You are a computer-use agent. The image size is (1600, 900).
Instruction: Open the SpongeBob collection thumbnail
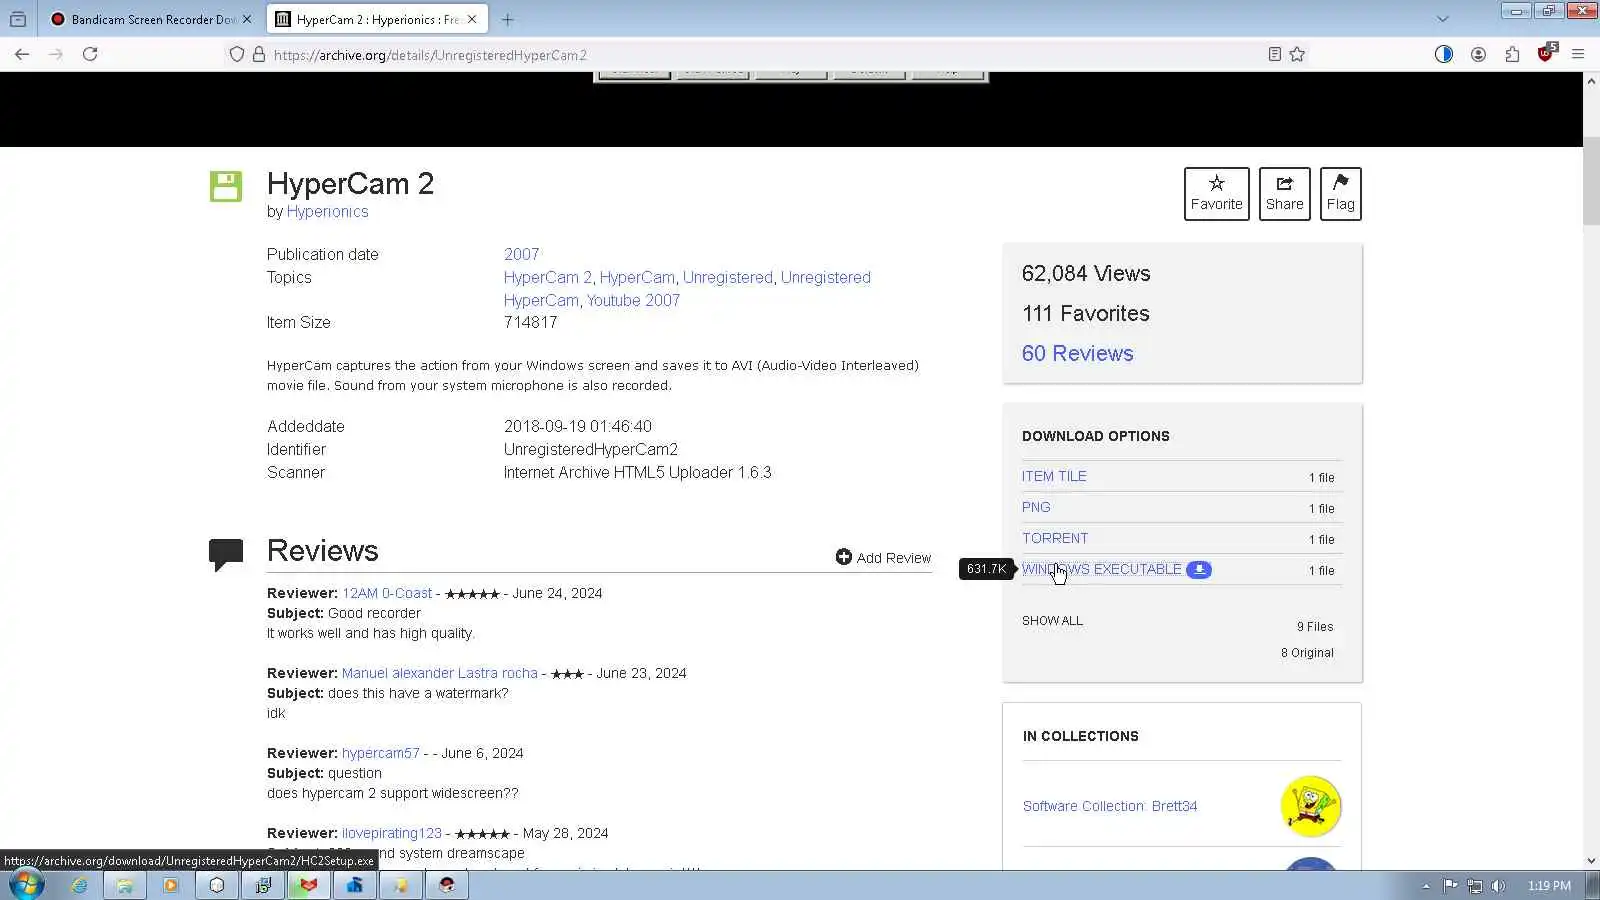point(1311,807)
